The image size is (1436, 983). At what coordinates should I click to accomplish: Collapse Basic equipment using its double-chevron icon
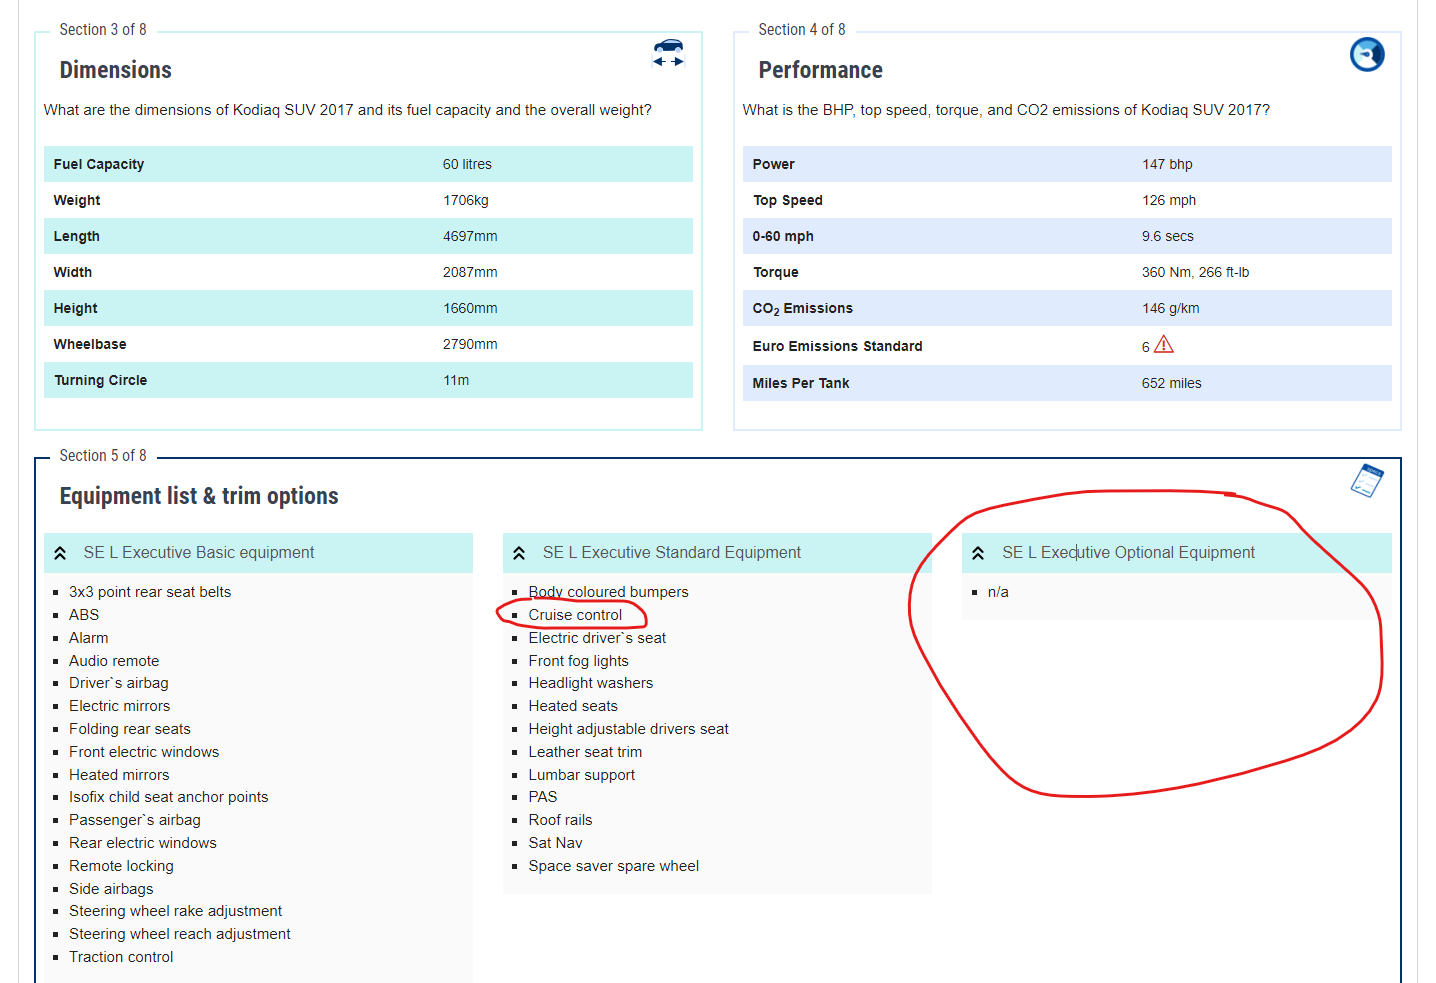60,553
